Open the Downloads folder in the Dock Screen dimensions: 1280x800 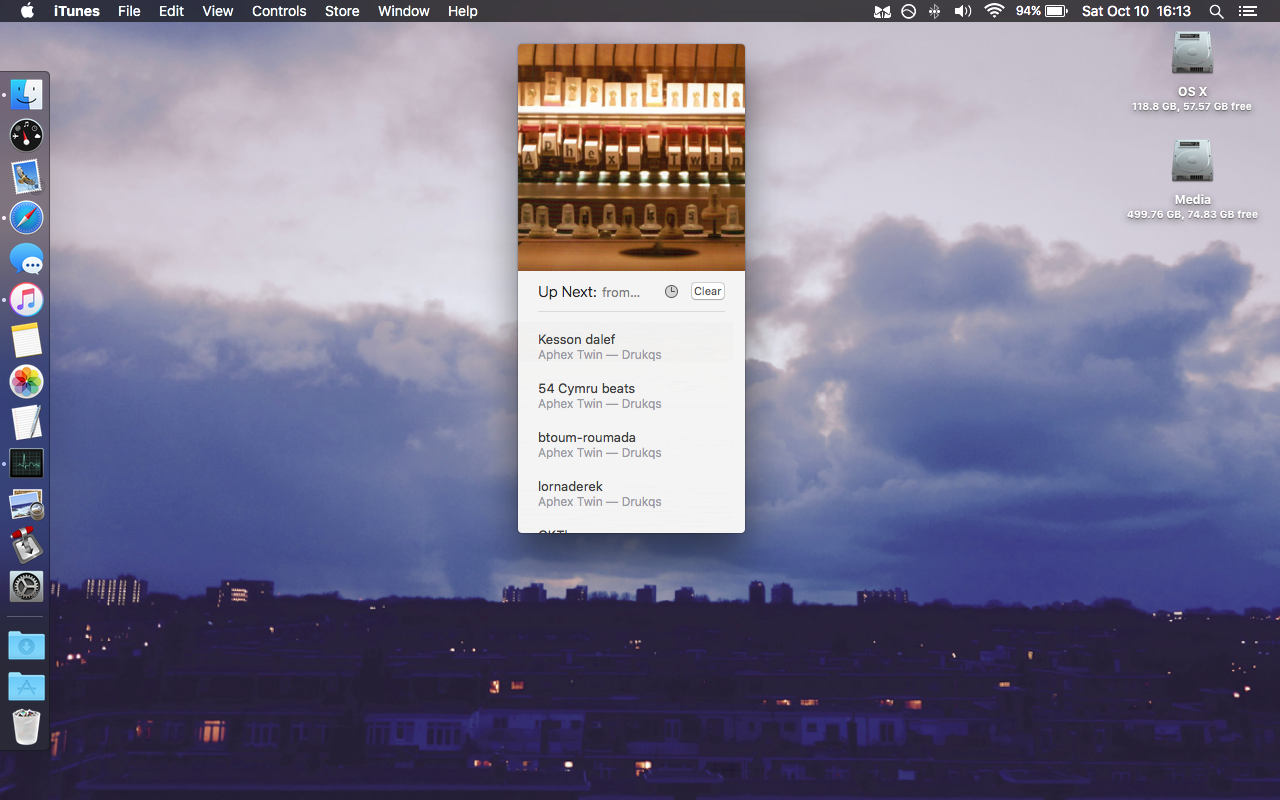[x=26, y=646]
